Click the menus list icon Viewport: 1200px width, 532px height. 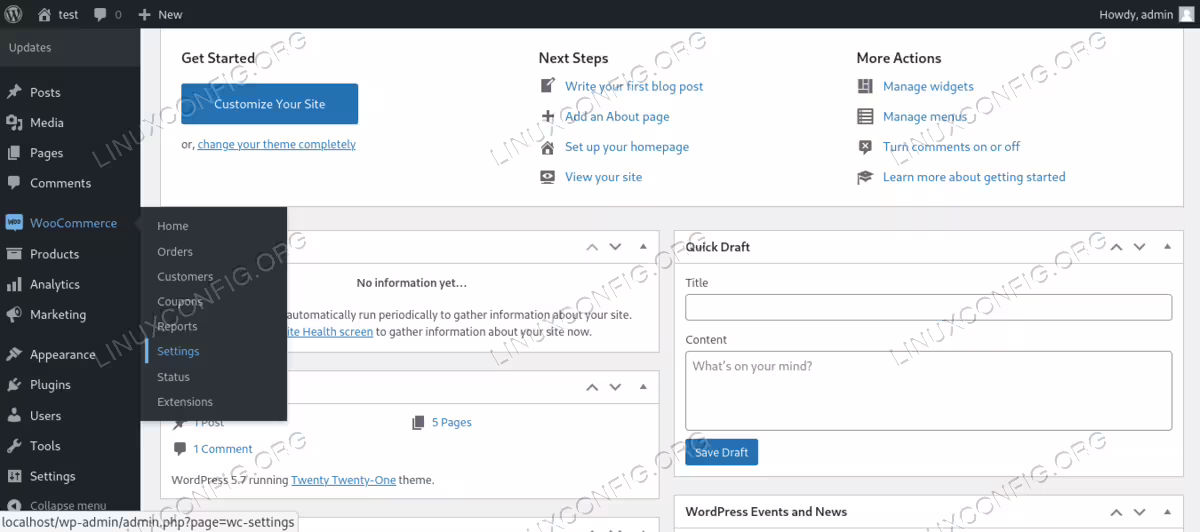coord(865,116)
